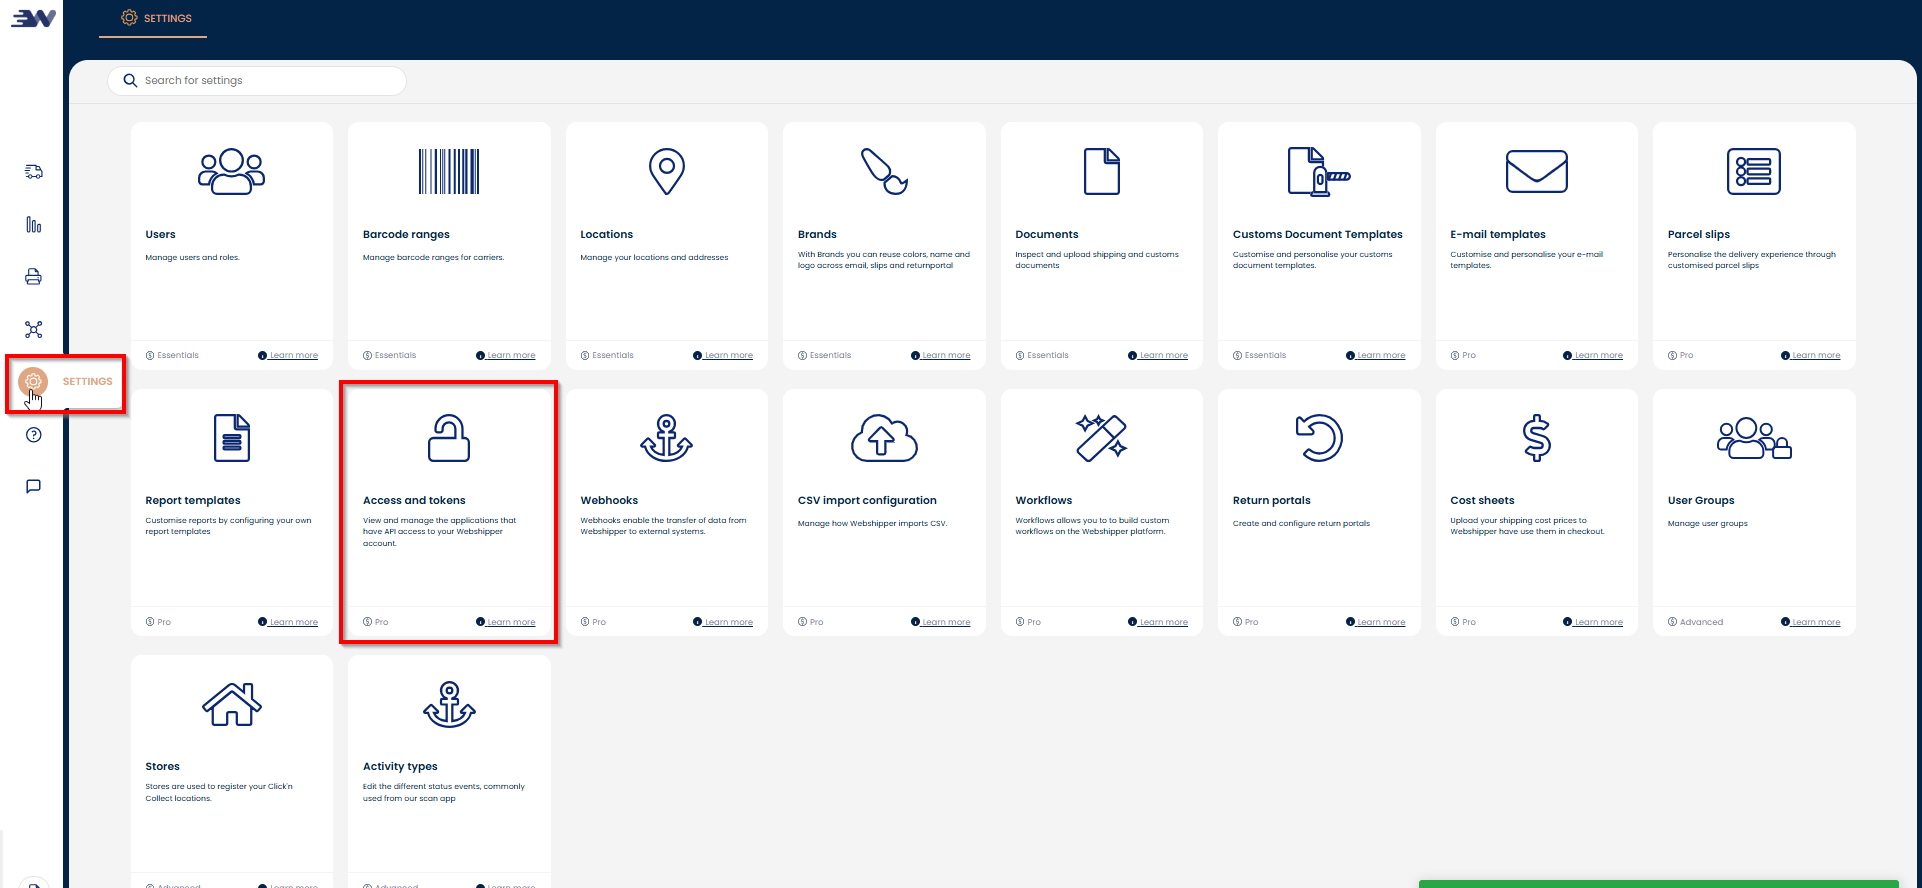Screen dimensions: 1922x888
Task: Open Locations via the map pin icon
Action: click(666, 171)
